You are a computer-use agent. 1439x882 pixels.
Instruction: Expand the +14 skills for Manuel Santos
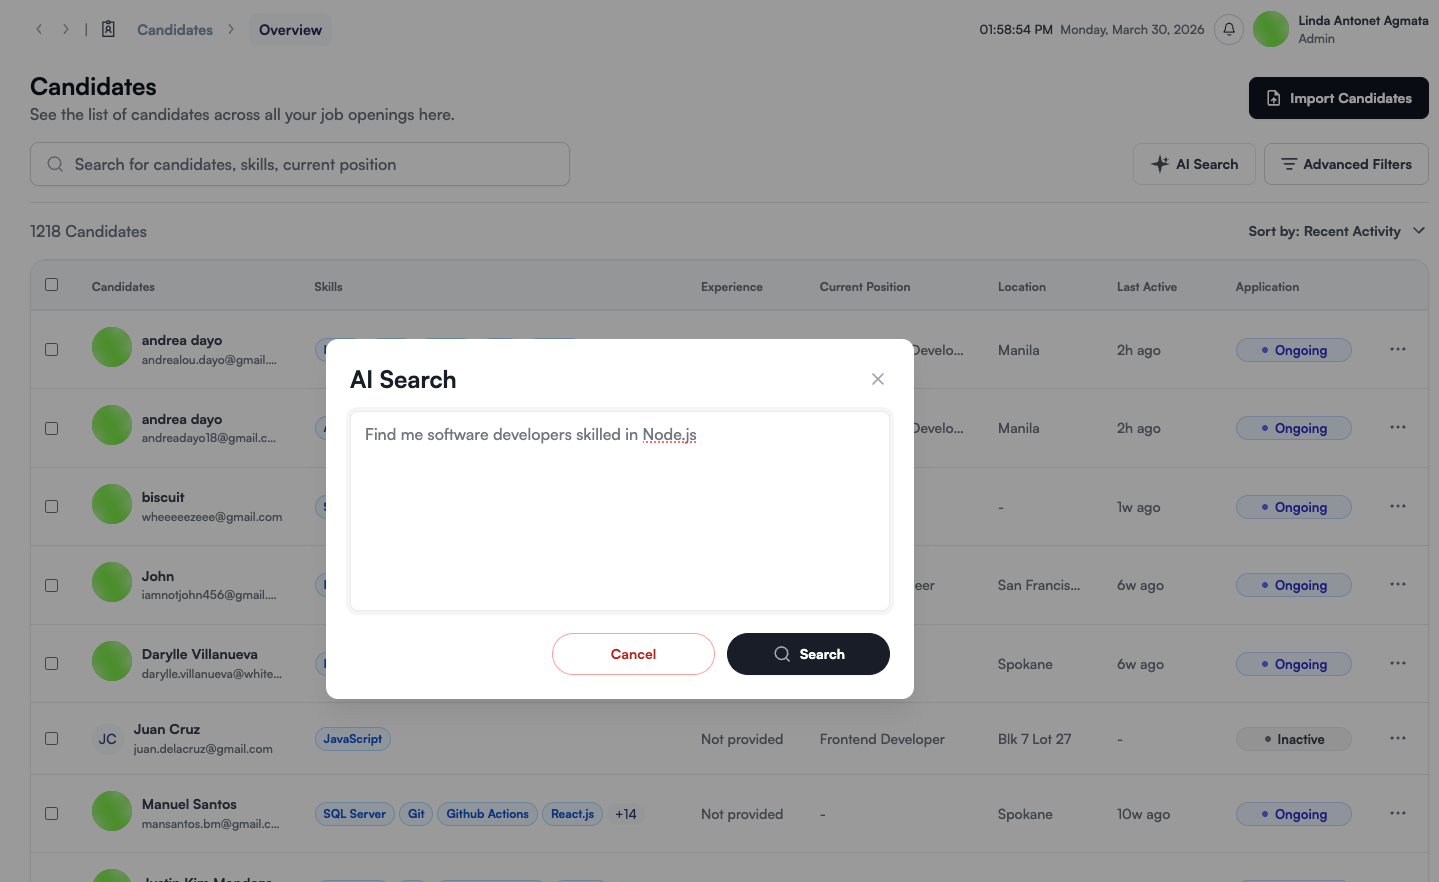pyautogui.click(x=626, y=814)
